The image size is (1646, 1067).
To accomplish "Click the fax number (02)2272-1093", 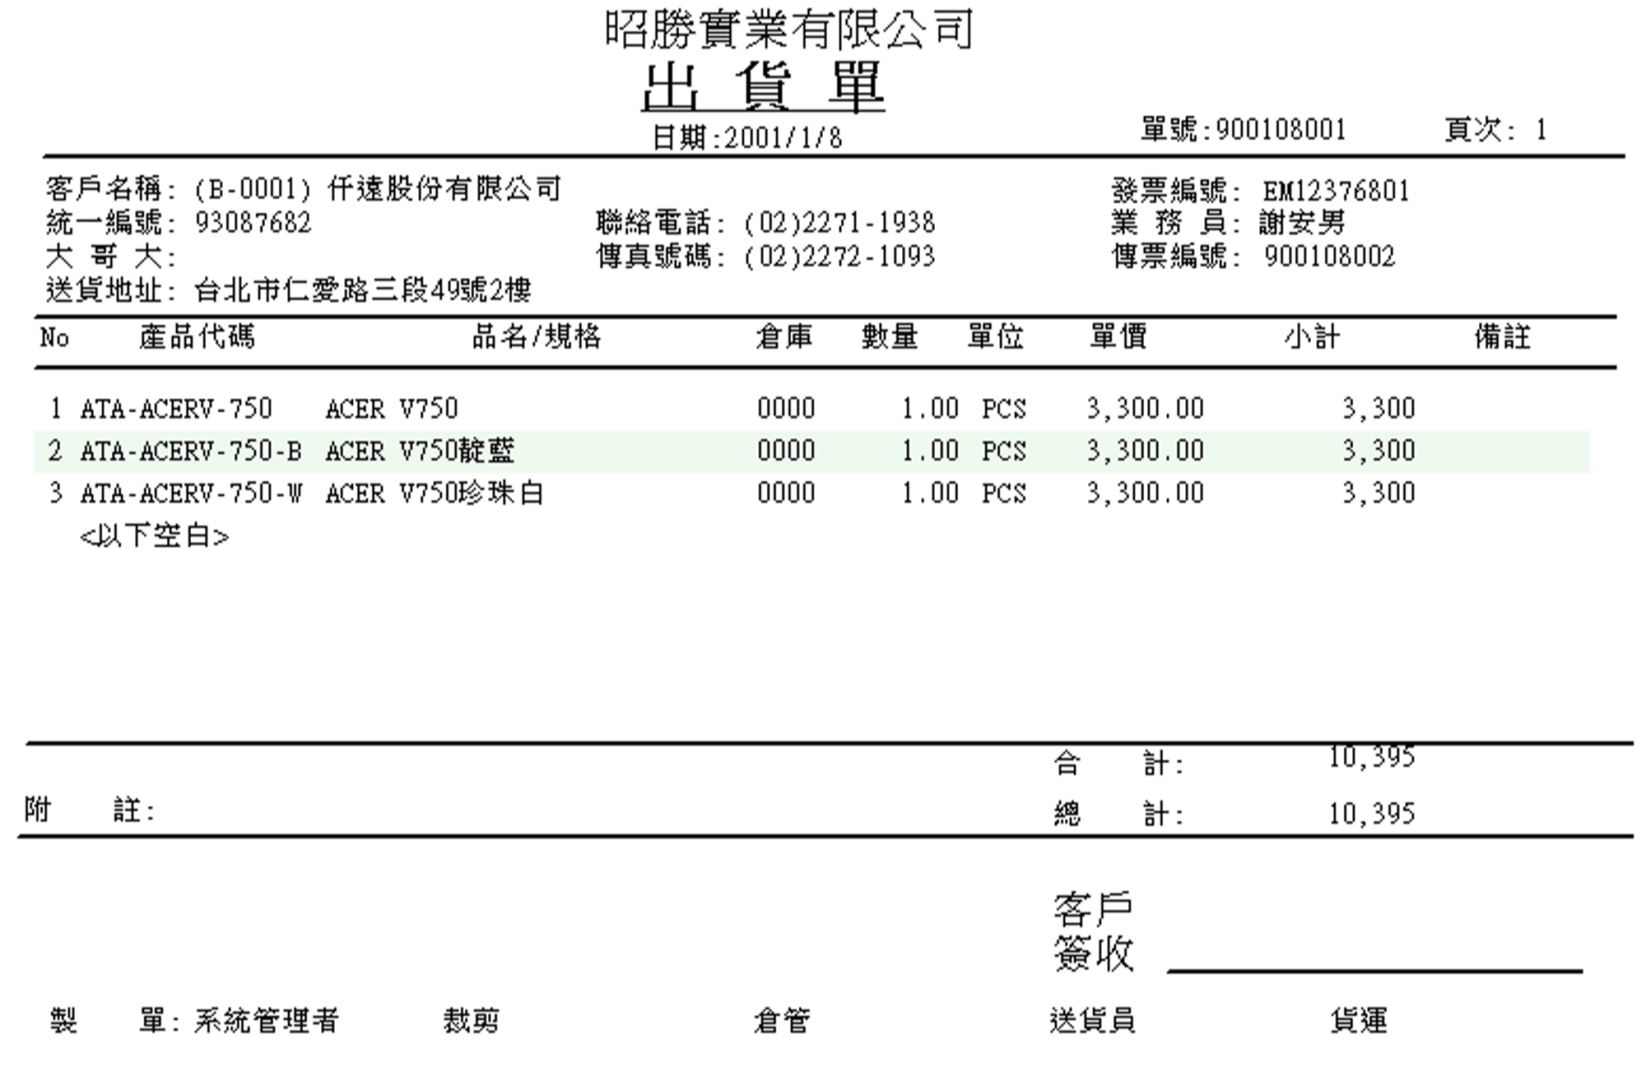I will click(x=839, y=257).
